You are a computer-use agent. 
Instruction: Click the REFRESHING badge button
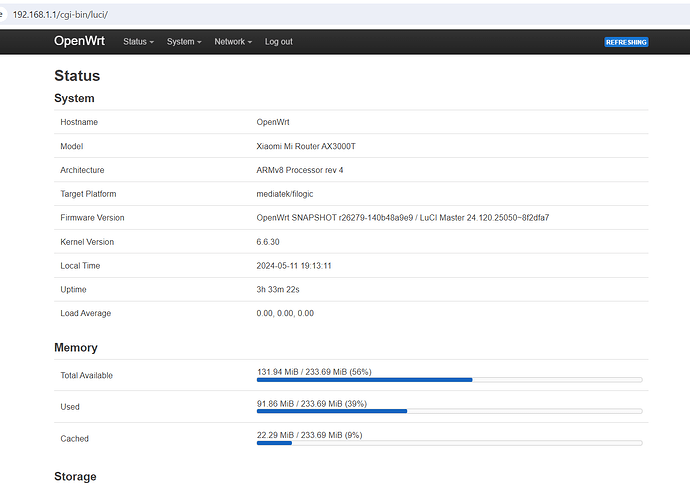(x=626, y=42)
